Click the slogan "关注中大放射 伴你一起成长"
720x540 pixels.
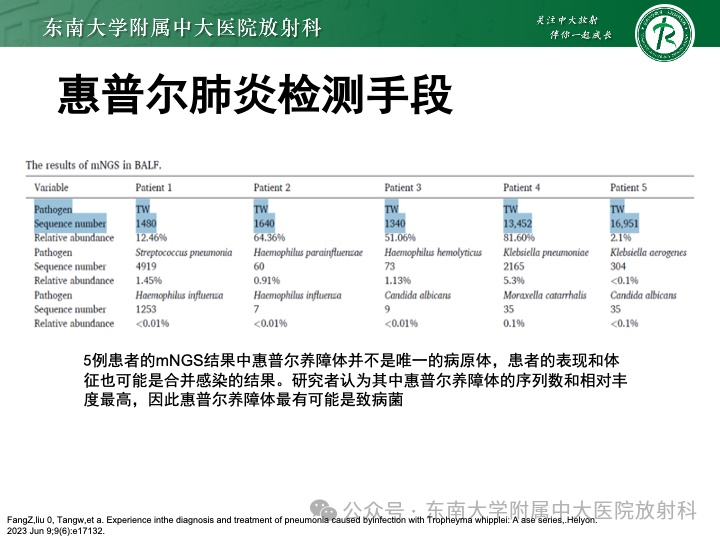(574, 28)
